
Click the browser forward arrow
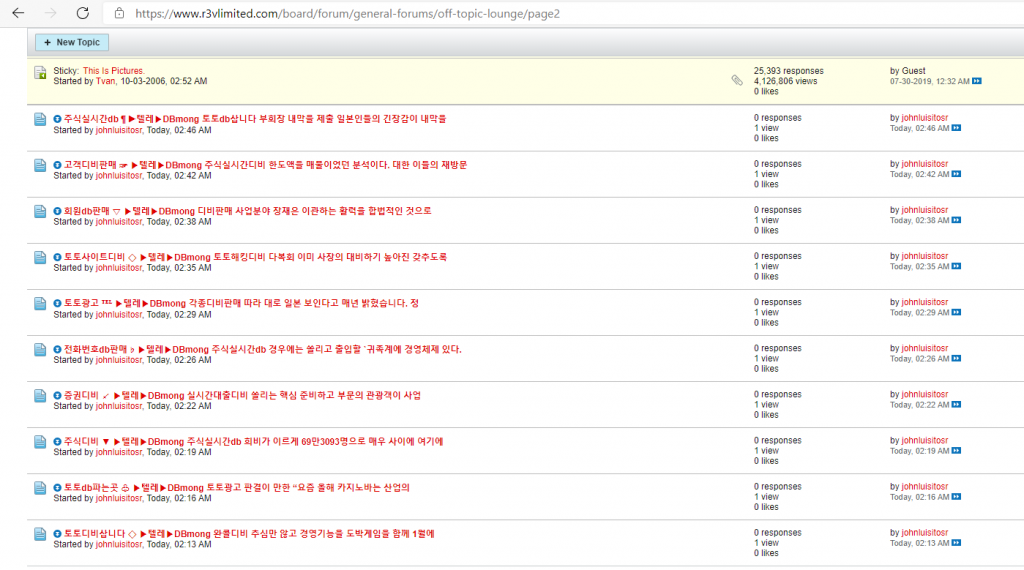click(50, 14)
